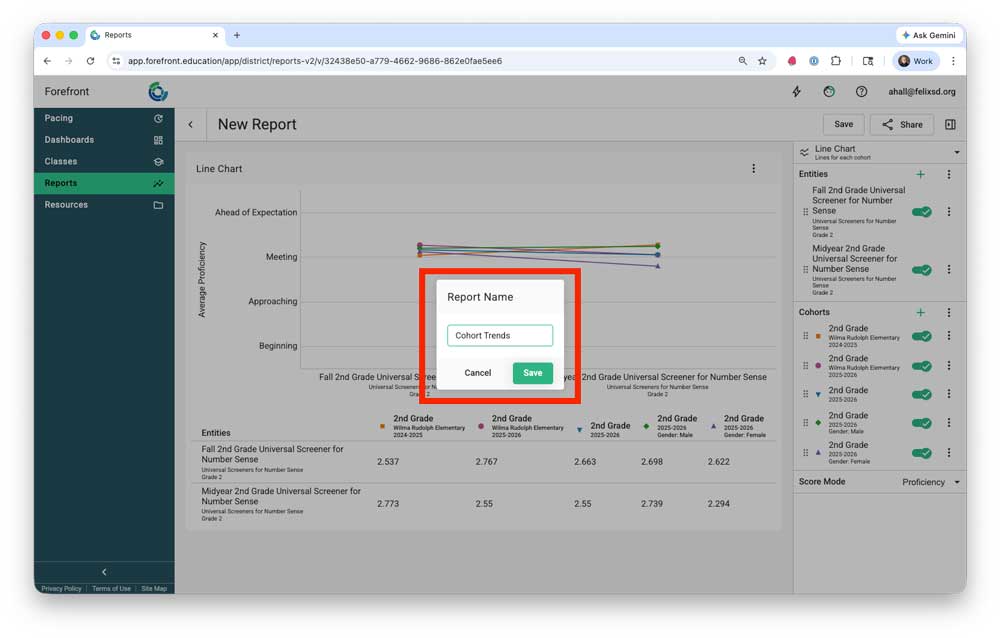Viewport: 1000px width, 638px height.
Task: Open options menu for Gender: Female cohort
Action: pos(949,453)
